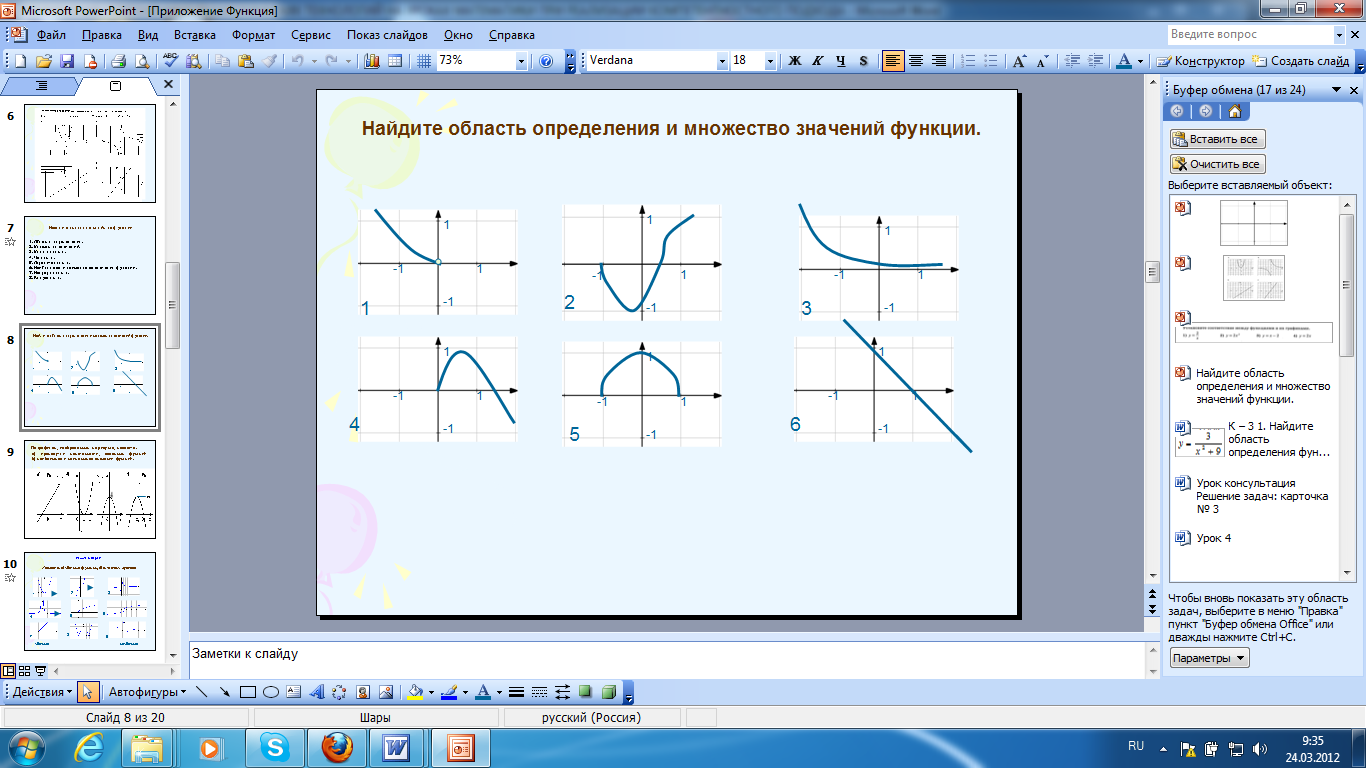Open the Формат menu

[254, 35]
